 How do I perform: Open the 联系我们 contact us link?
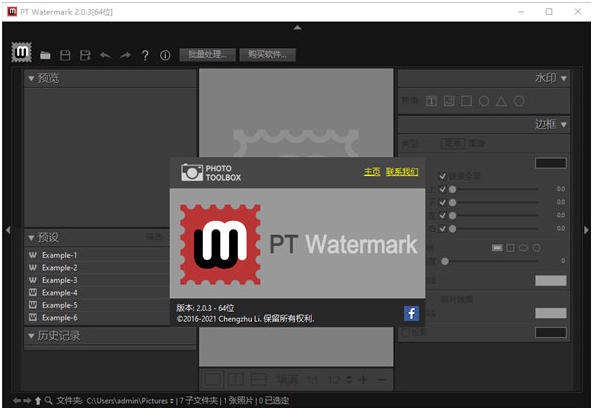[402, 172]
